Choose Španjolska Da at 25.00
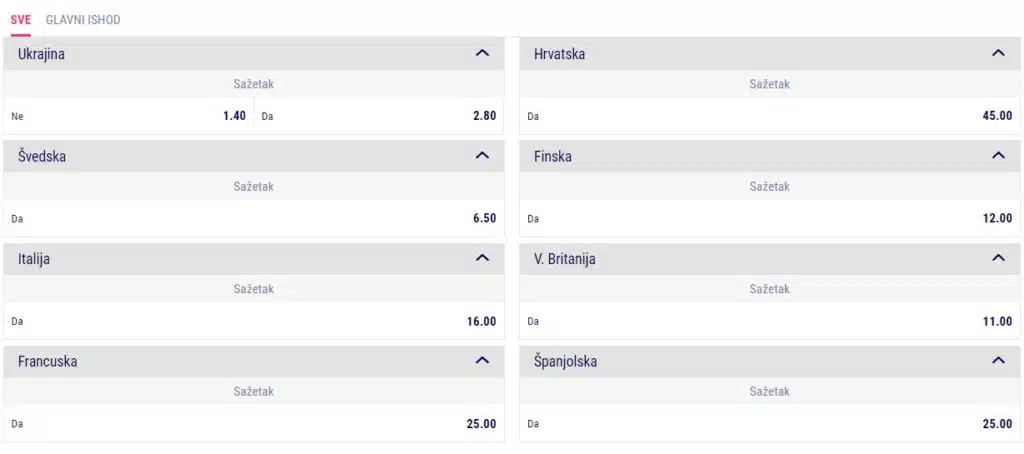 coord(770,423)
